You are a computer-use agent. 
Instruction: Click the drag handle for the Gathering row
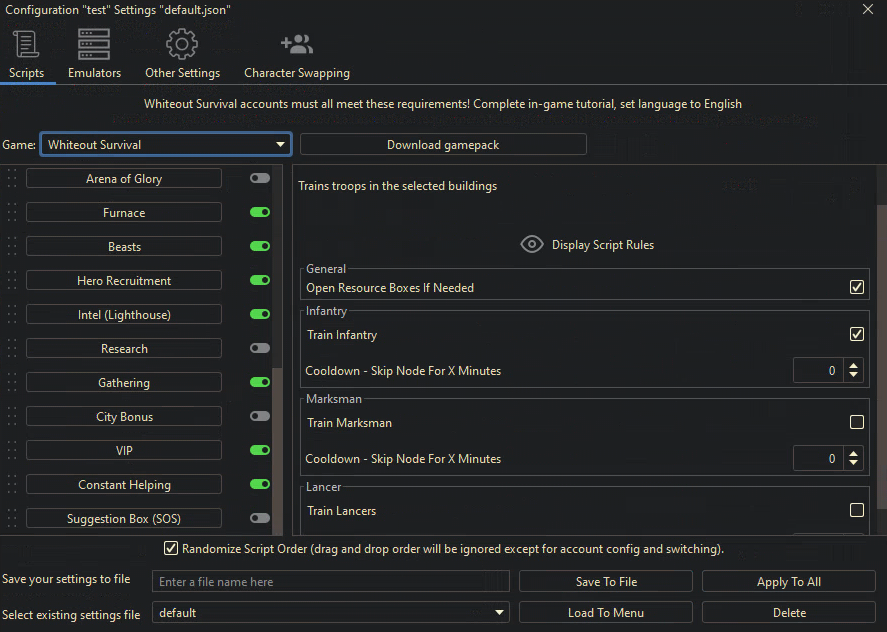tap(12, 382)
